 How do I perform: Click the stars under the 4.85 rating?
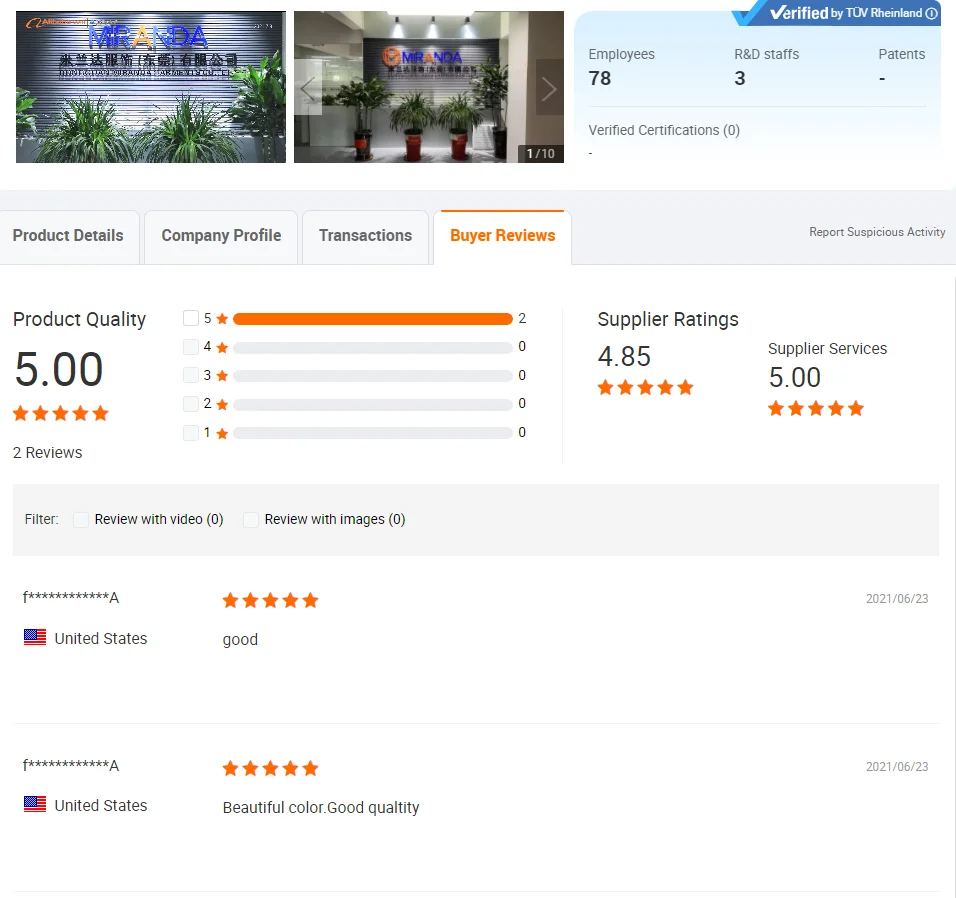[646, 387]
